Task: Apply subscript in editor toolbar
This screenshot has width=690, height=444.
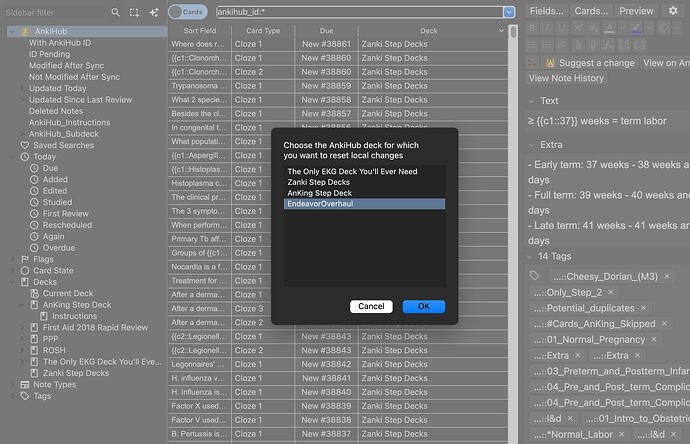Action: click(593, 28)
